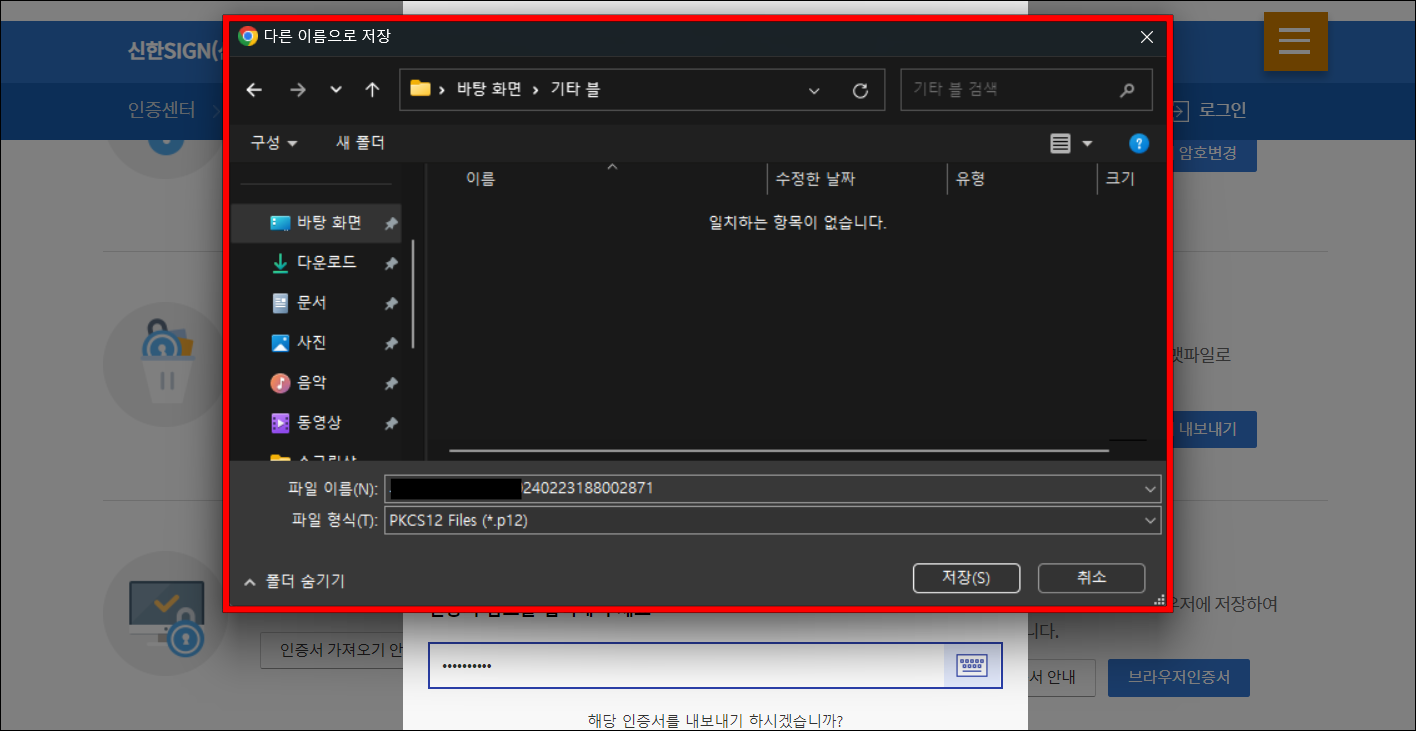Open the 구성 menu
This screenshot has height=731, width=1416.
point(271,143)
